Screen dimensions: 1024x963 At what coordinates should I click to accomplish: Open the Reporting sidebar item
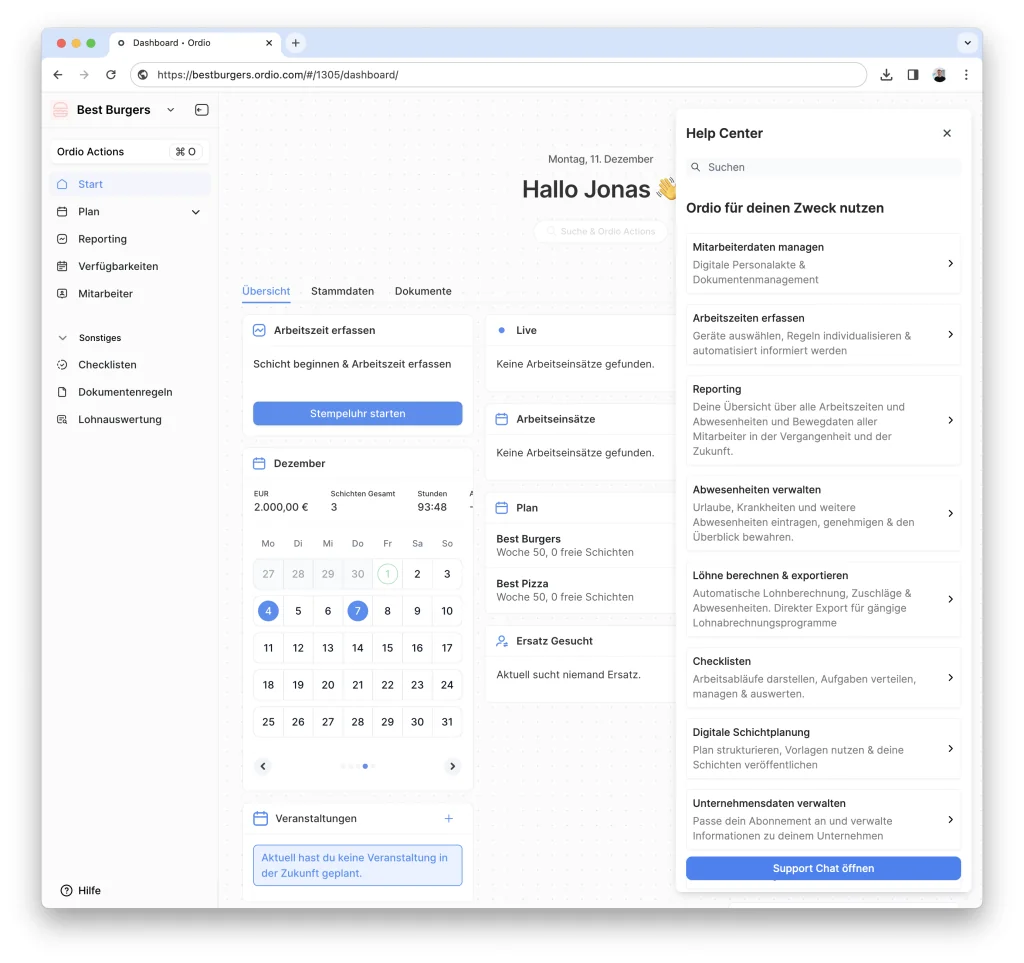(x=102, y=239)
